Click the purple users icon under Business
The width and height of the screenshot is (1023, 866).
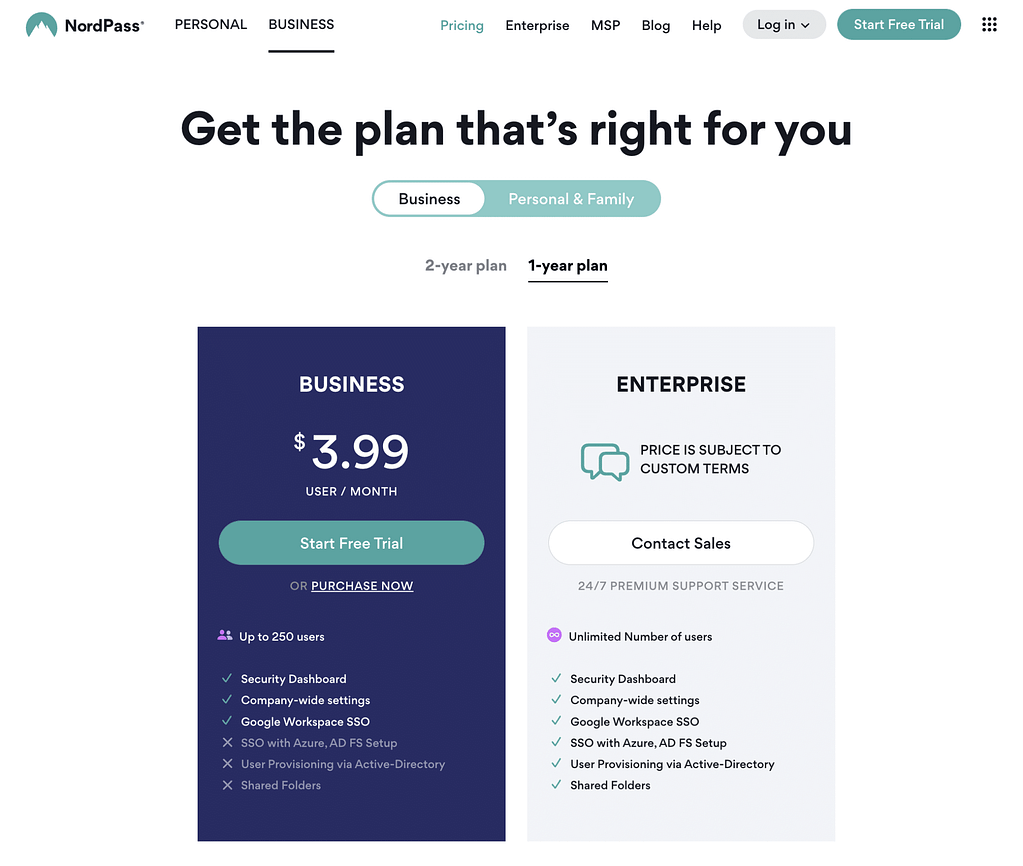point(224,636)
